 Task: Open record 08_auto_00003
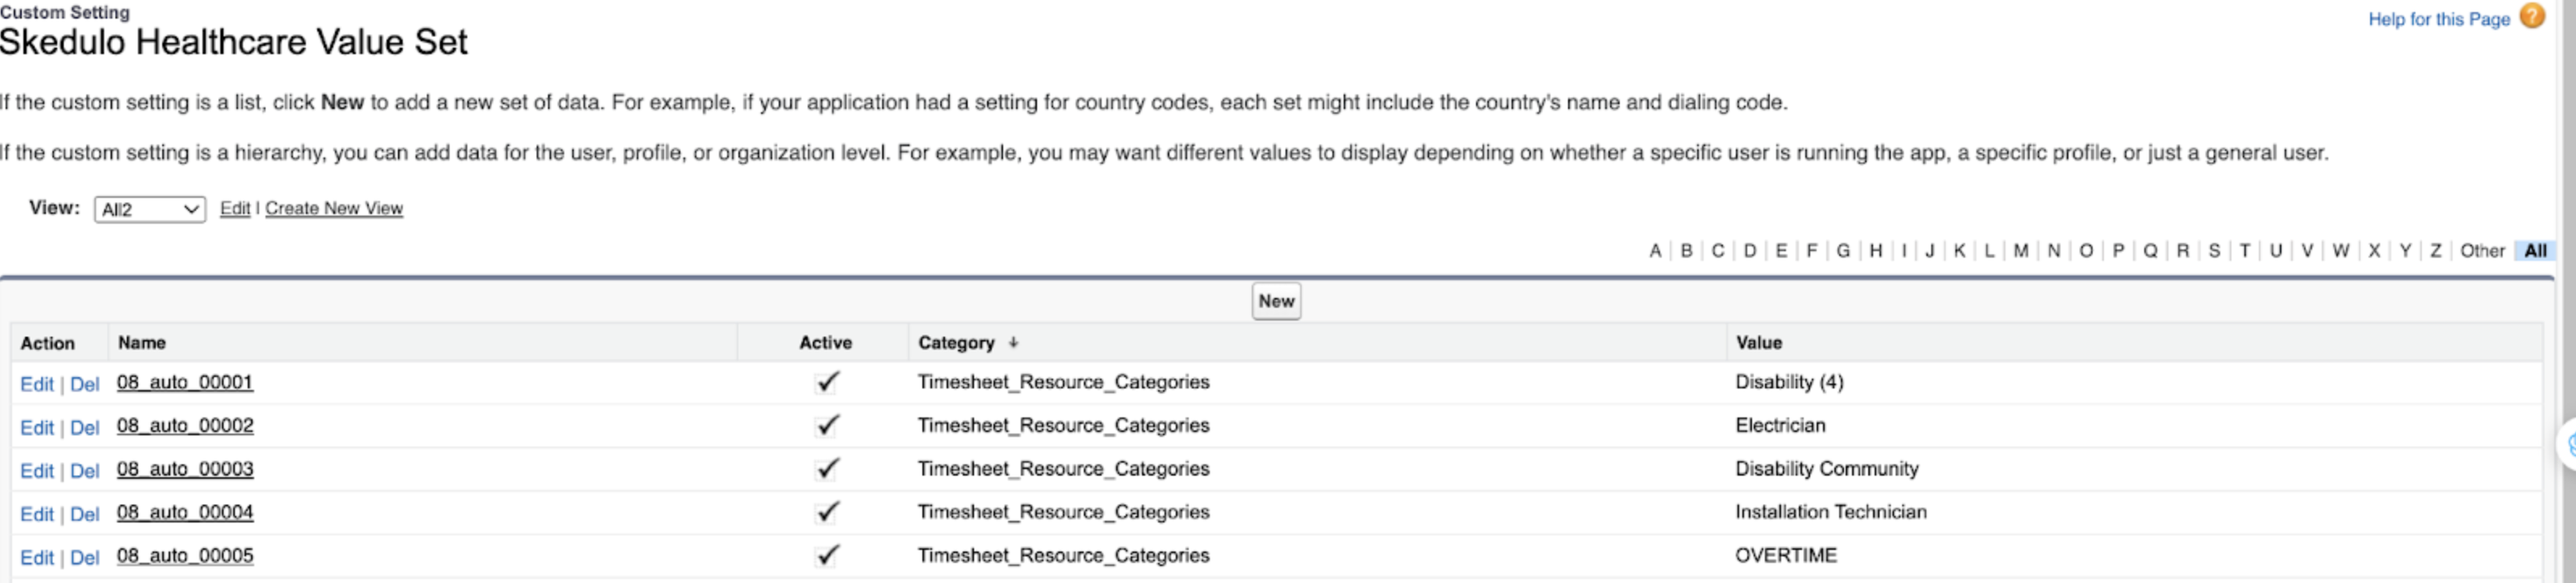coord(185,469)
